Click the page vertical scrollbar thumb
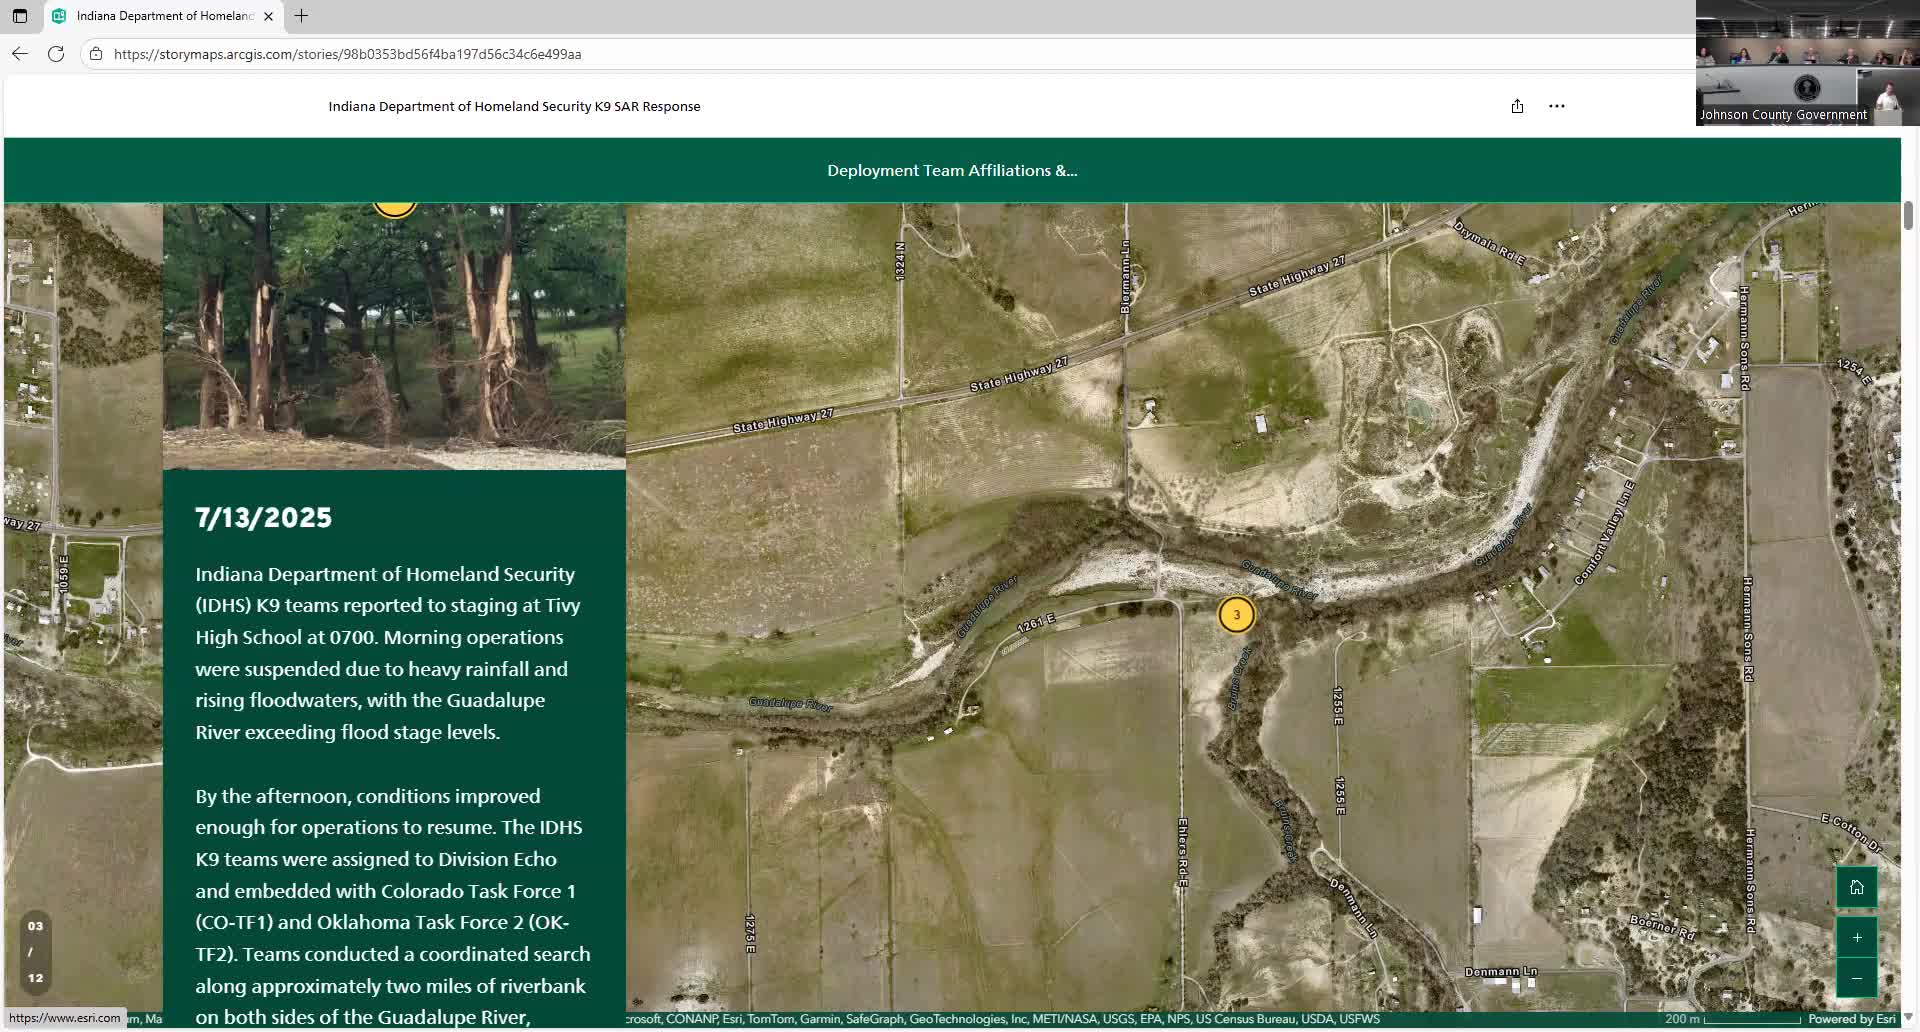1920x1032 pixels. coord(1908,215)
